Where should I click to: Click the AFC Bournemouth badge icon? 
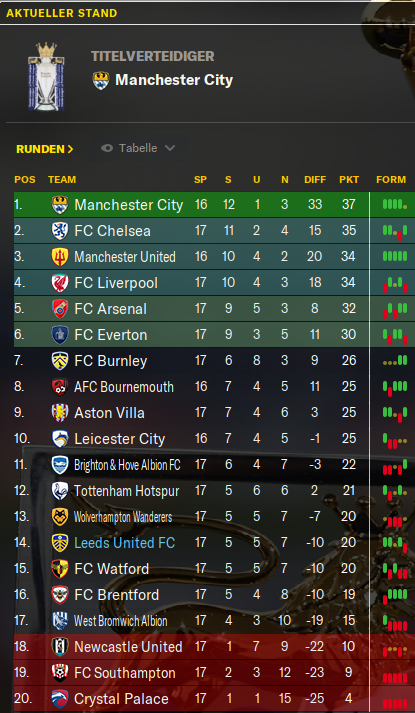click(60, 387)
